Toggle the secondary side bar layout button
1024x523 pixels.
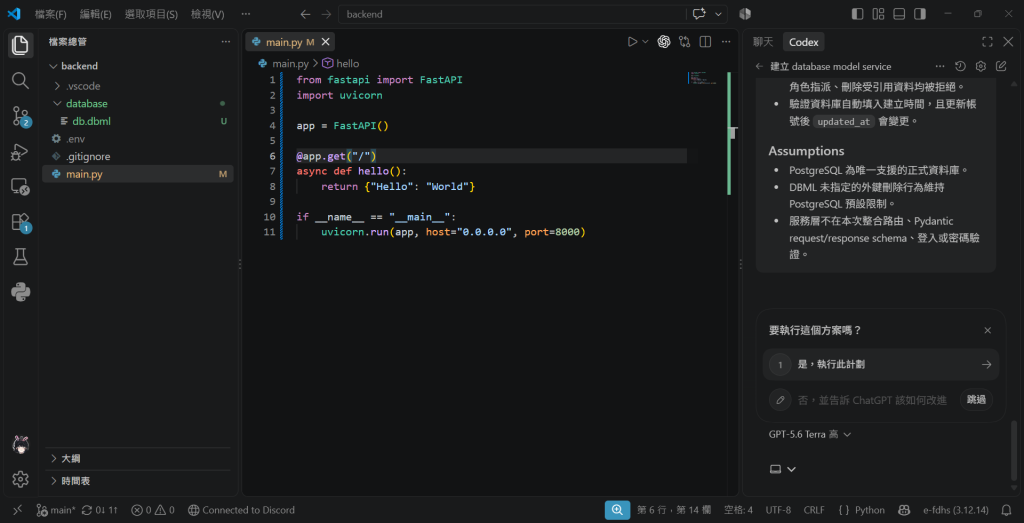point(920,14)
